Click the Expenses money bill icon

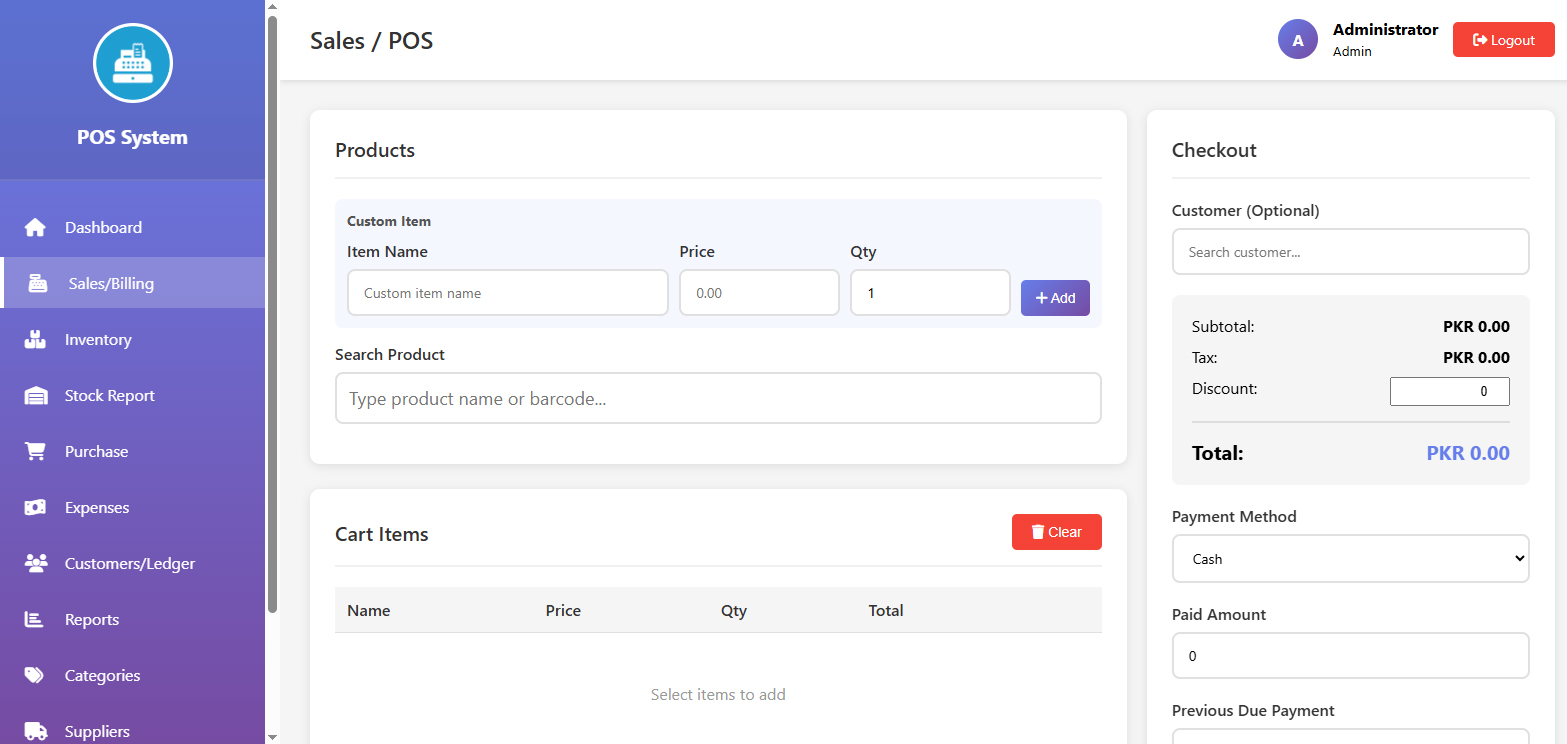click(35, 508)
